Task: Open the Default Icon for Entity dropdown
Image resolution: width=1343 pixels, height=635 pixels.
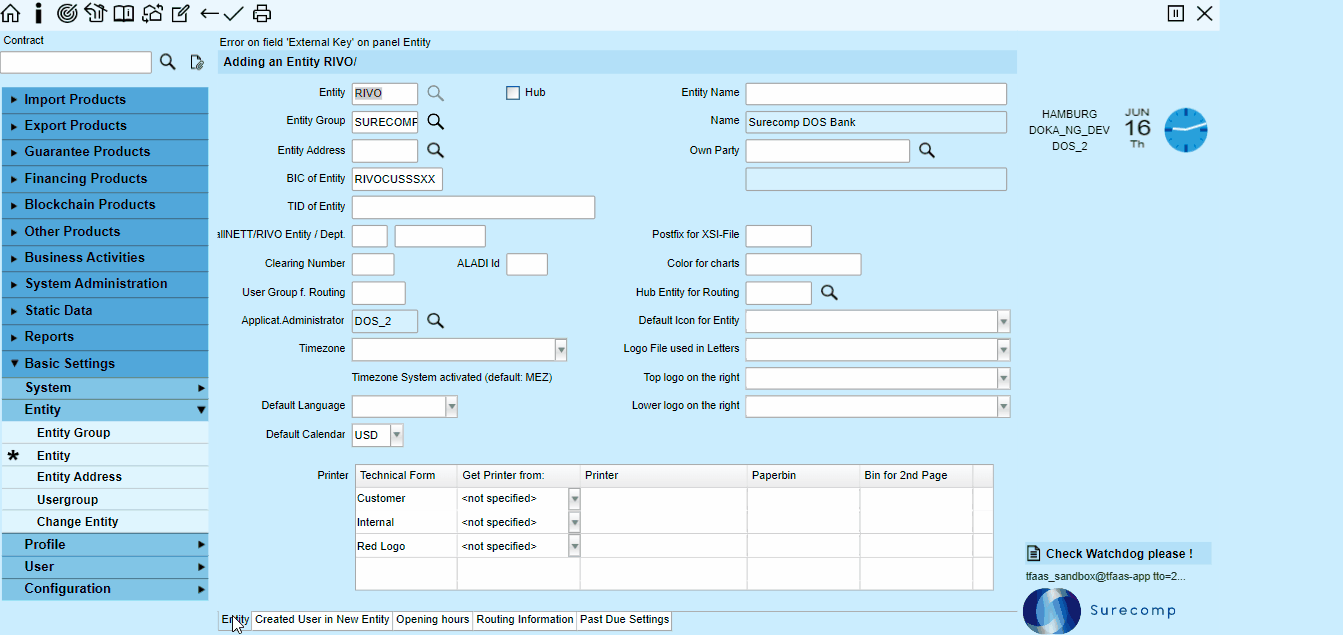Action: pos(1004,321)
